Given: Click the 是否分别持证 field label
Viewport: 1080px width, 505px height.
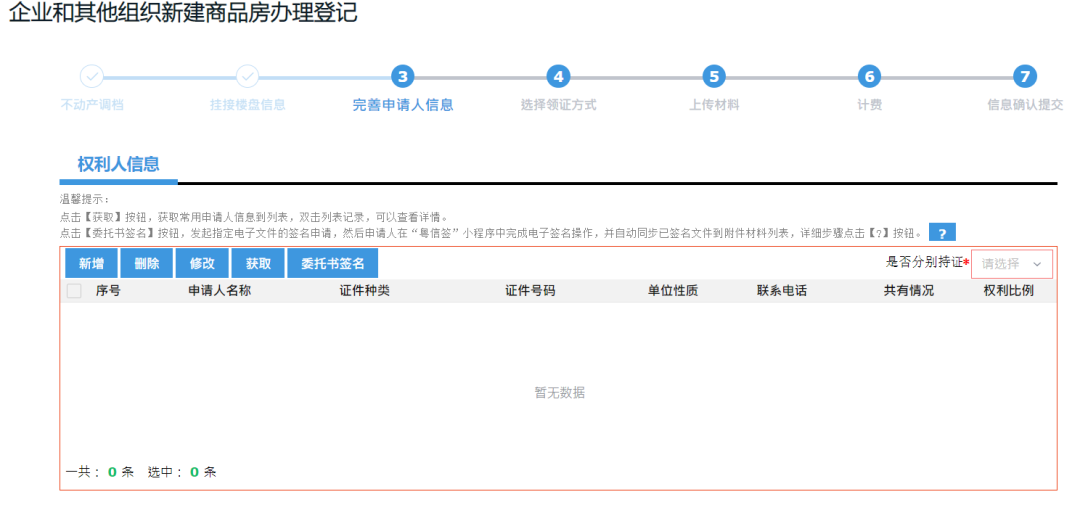Looking at the screenshot, I should tap(924, 262).
